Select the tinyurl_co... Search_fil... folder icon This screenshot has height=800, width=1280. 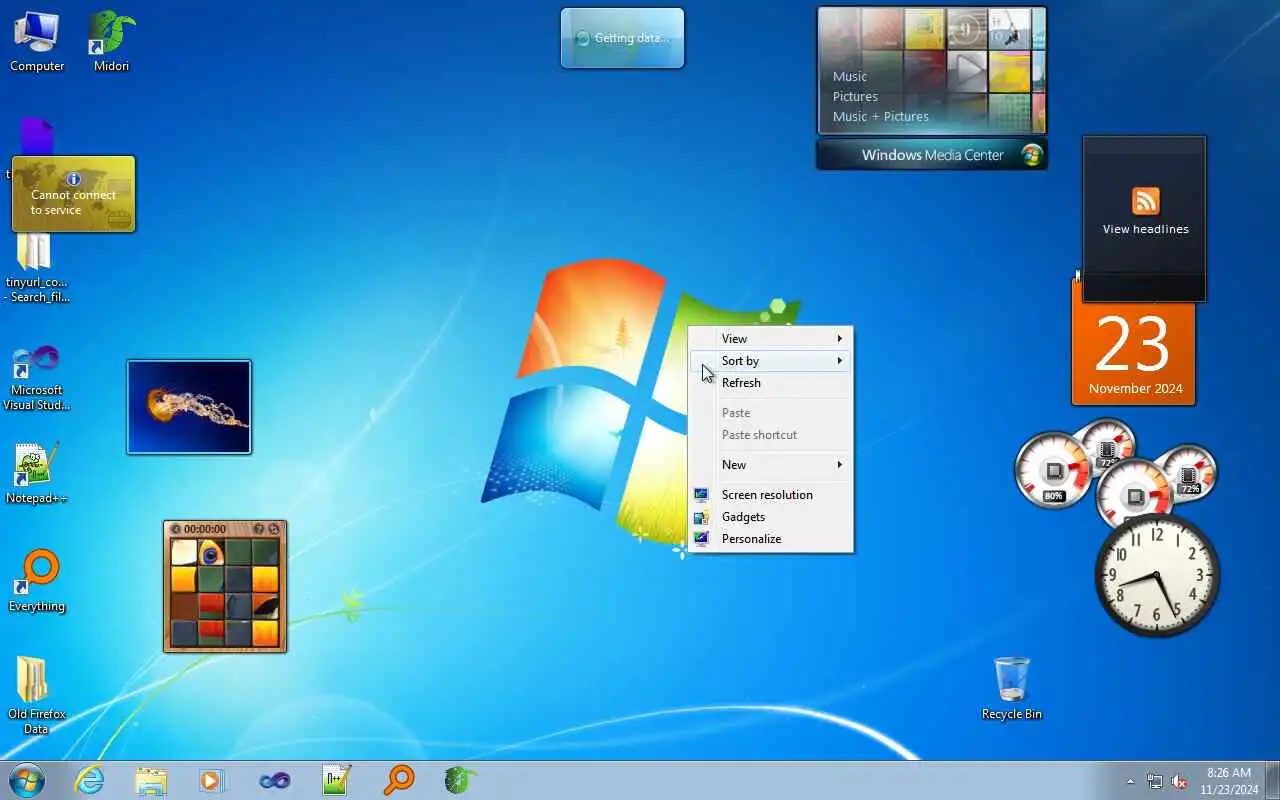point(36,267)
